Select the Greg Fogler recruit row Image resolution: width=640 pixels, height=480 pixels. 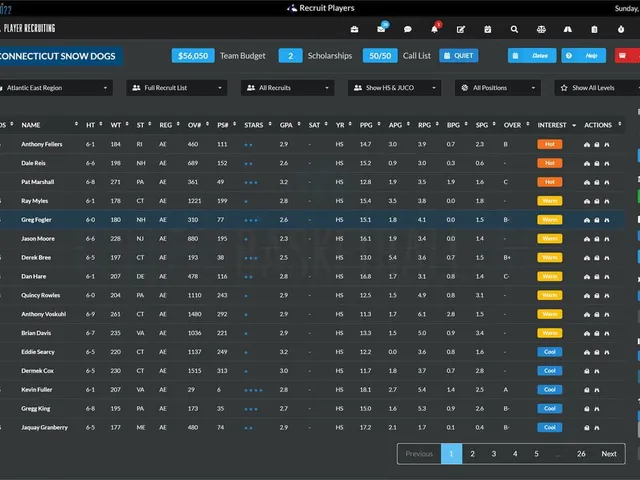pyautogui.click(x=312, y=220)
